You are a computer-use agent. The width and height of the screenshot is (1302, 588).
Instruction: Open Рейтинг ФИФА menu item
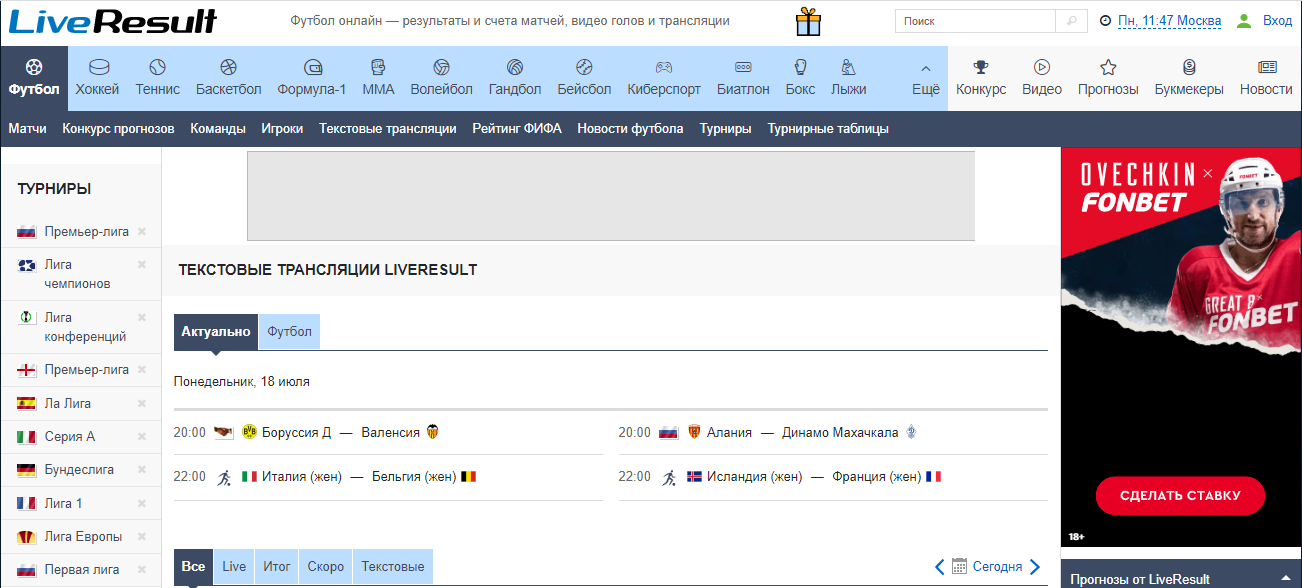click(x=517, y=129)
